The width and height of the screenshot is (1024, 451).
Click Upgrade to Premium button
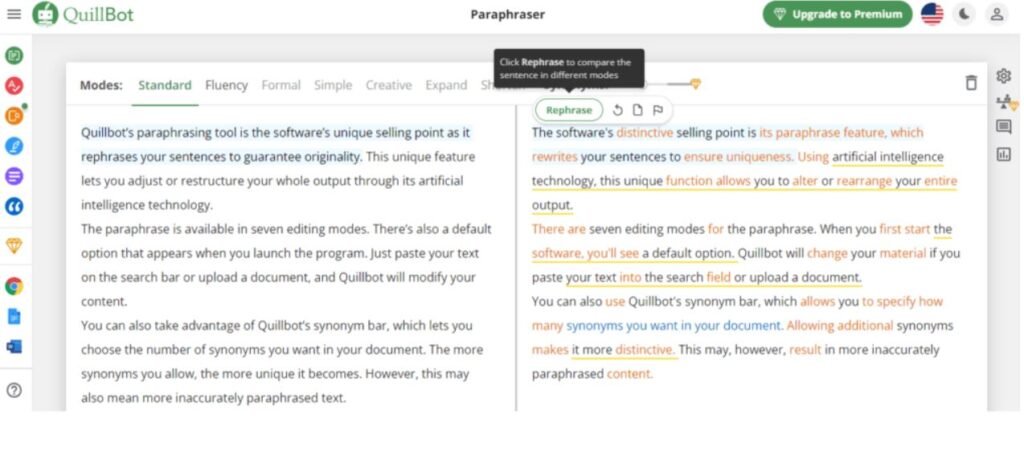pyautogui.click(x=837, y=14)
